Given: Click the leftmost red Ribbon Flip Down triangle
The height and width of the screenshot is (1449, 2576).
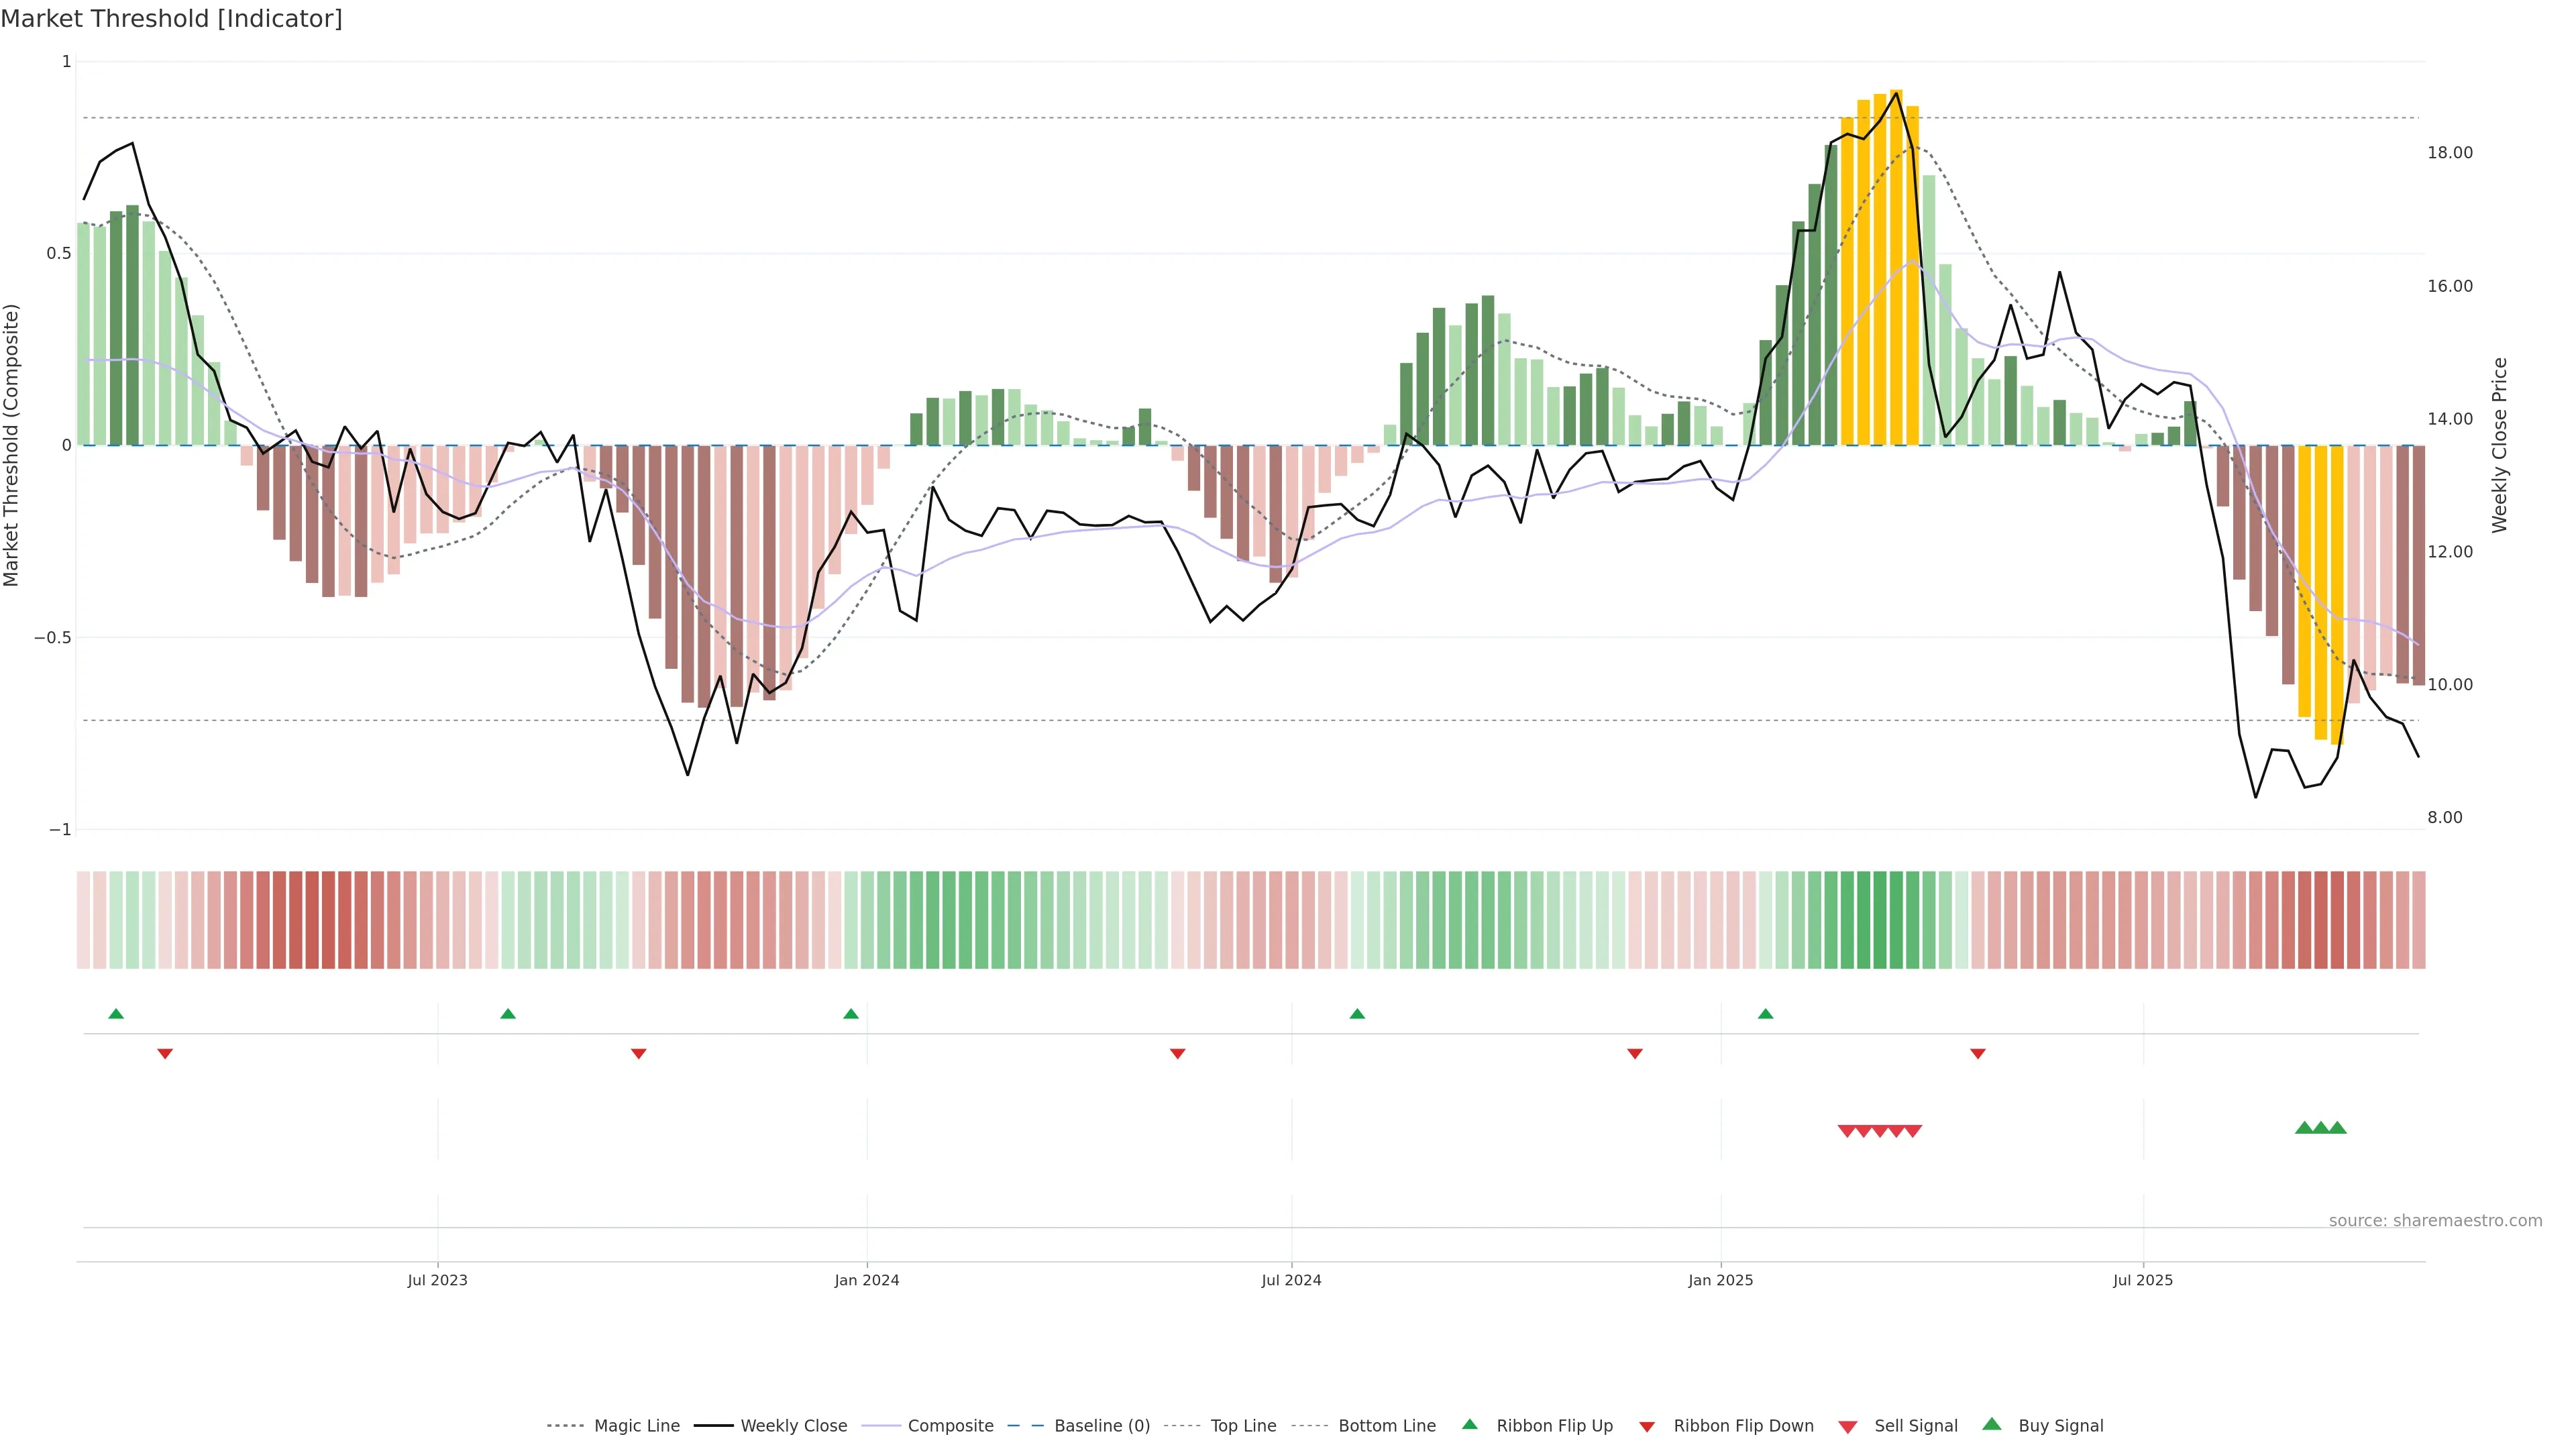Looking at the screenshot, I should (165, 1054).
